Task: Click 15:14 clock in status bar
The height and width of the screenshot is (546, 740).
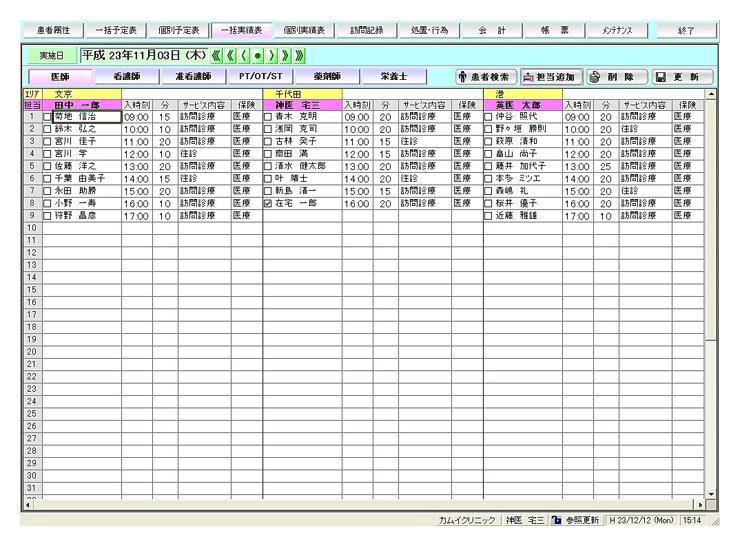Action: tap(691, 520)
